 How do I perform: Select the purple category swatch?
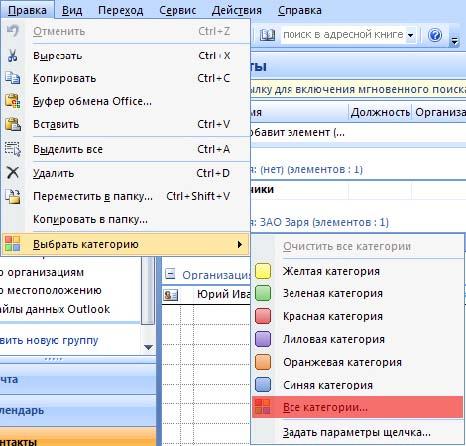click(263, 339)
